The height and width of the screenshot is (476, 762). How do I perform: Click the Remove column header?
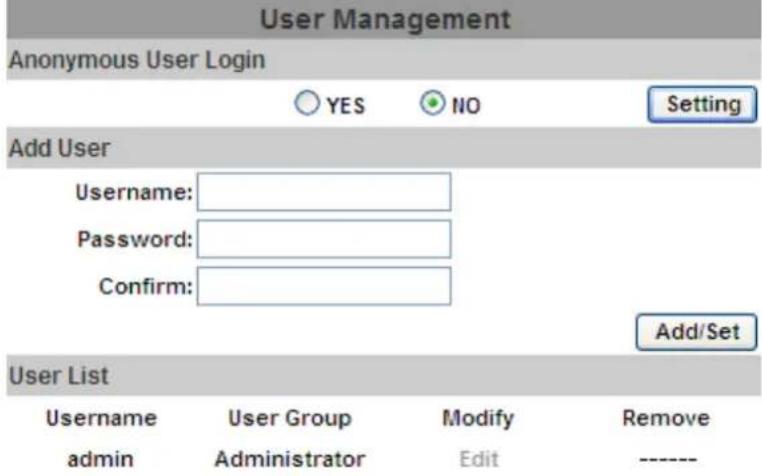click(666, 418)
